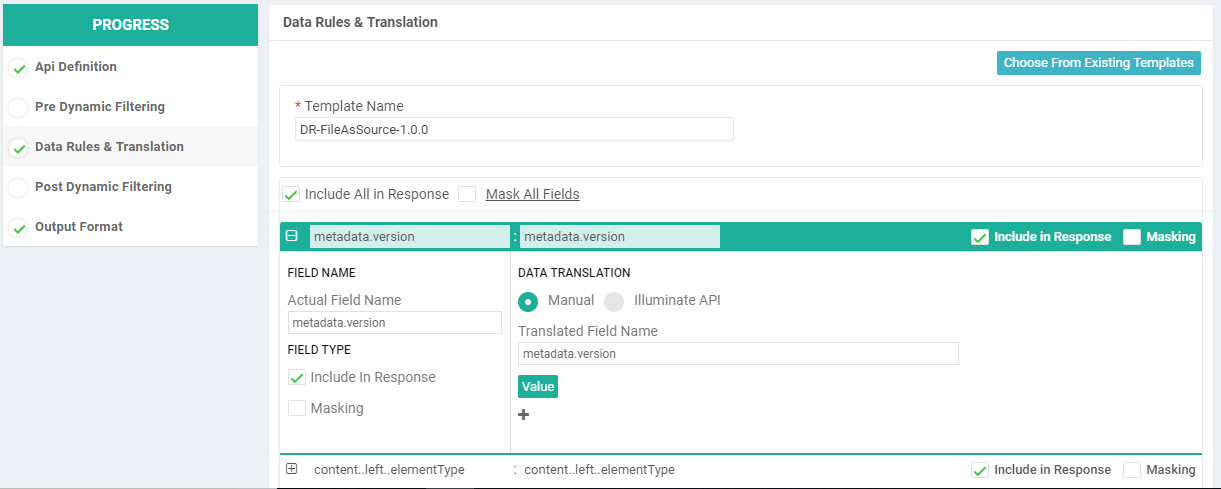Click Pre Dynamic Filtering empty status circle
The height and width of the screenshot is (489, 1221).
click(18, 108)
